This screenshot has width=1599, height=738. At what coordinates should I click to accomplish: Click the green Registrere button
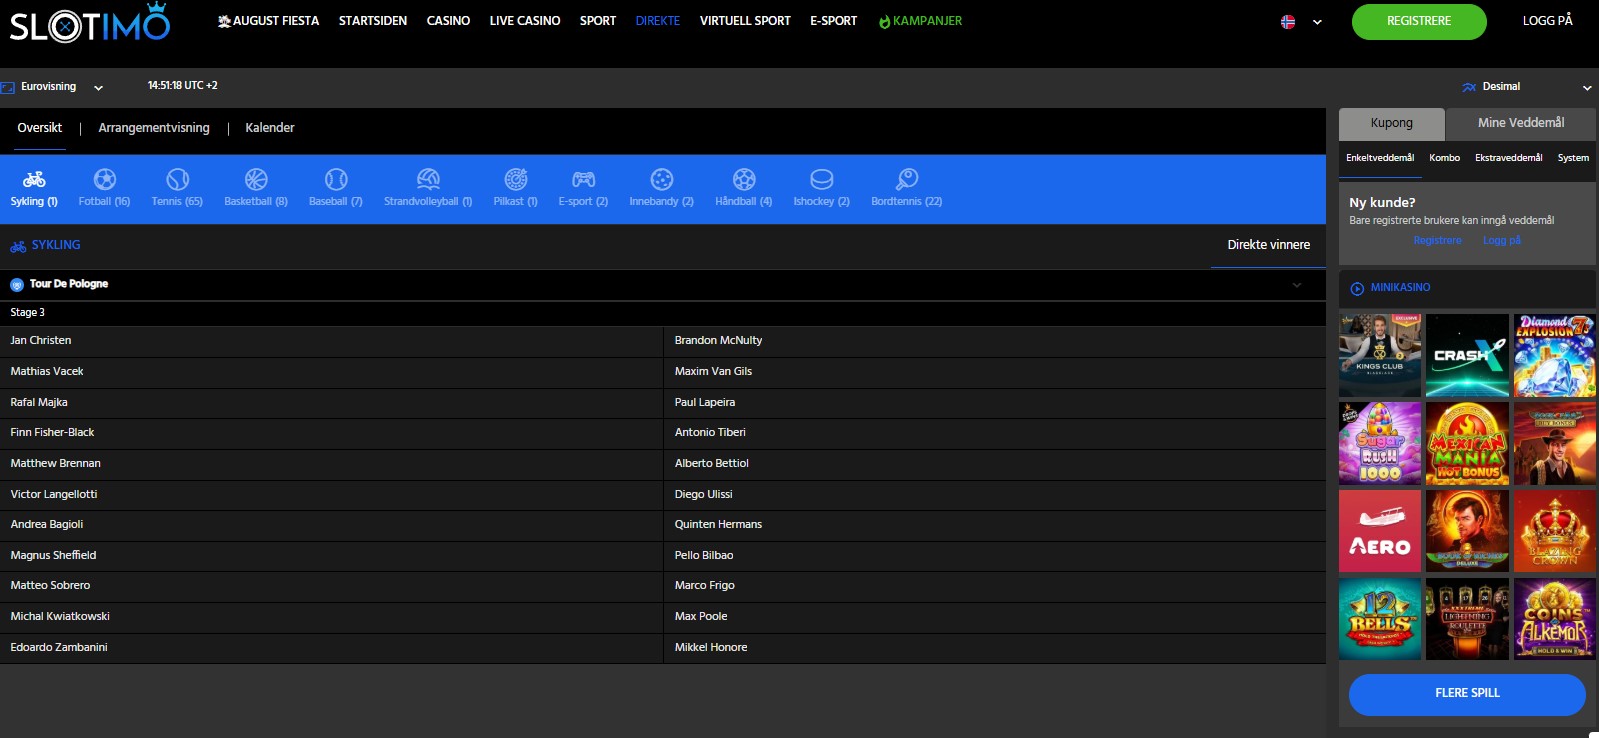(1419, 22)
